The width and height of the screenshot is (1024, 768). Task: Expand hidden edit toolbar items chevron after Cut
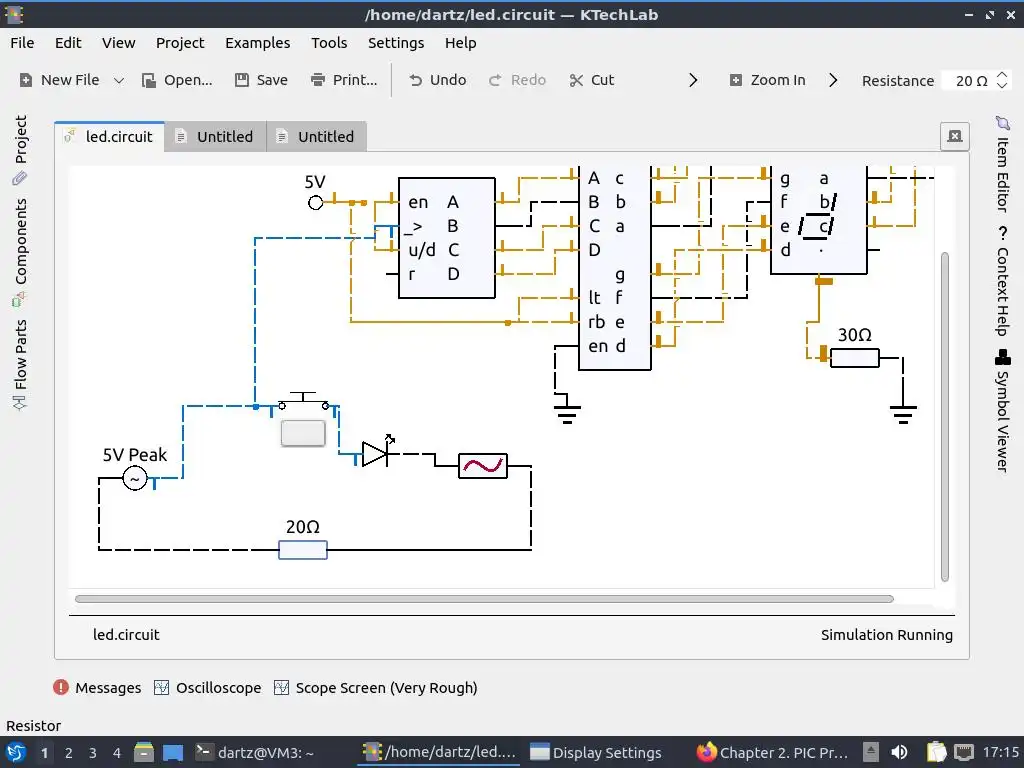pos(693,80)
